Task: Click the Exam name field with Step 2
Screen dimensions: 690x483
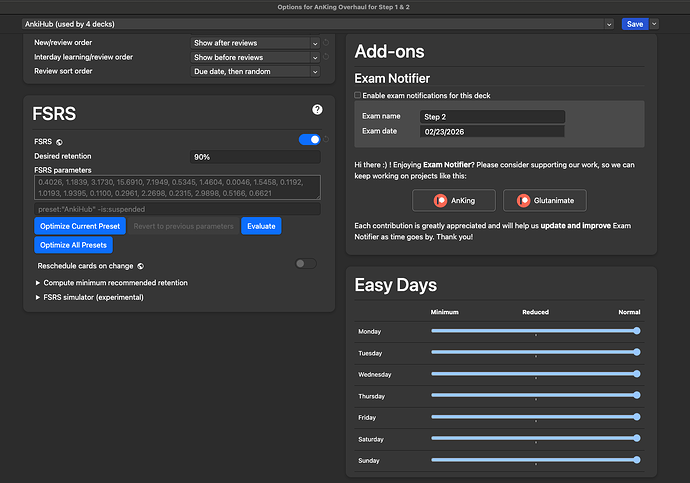Action: pyautogui.click(x=492, y=117)
